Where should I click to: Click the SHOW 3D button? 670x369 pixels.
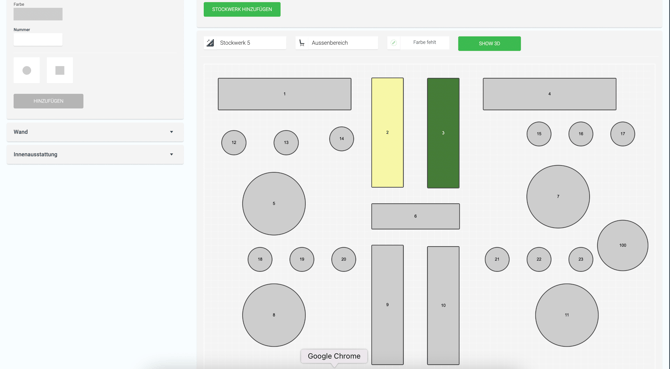tap(489, 44)
